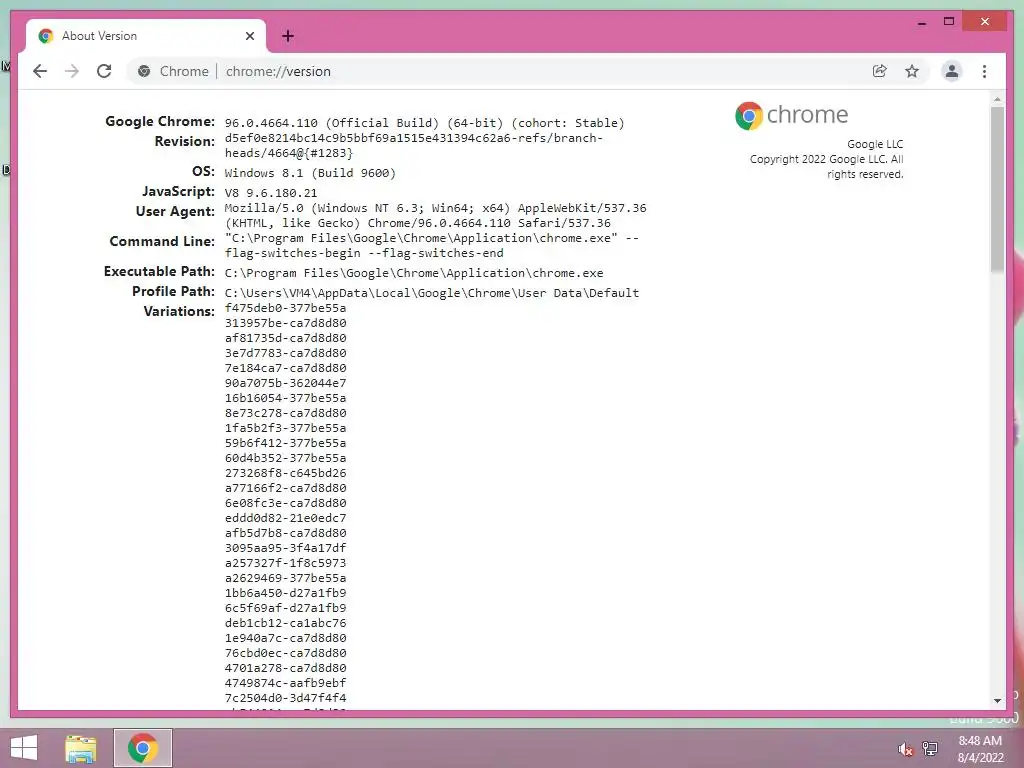Click variation a77166f2-ca7d8d80
The height and width of the screenshot is (768, 1024).
(x=285, y=488)
